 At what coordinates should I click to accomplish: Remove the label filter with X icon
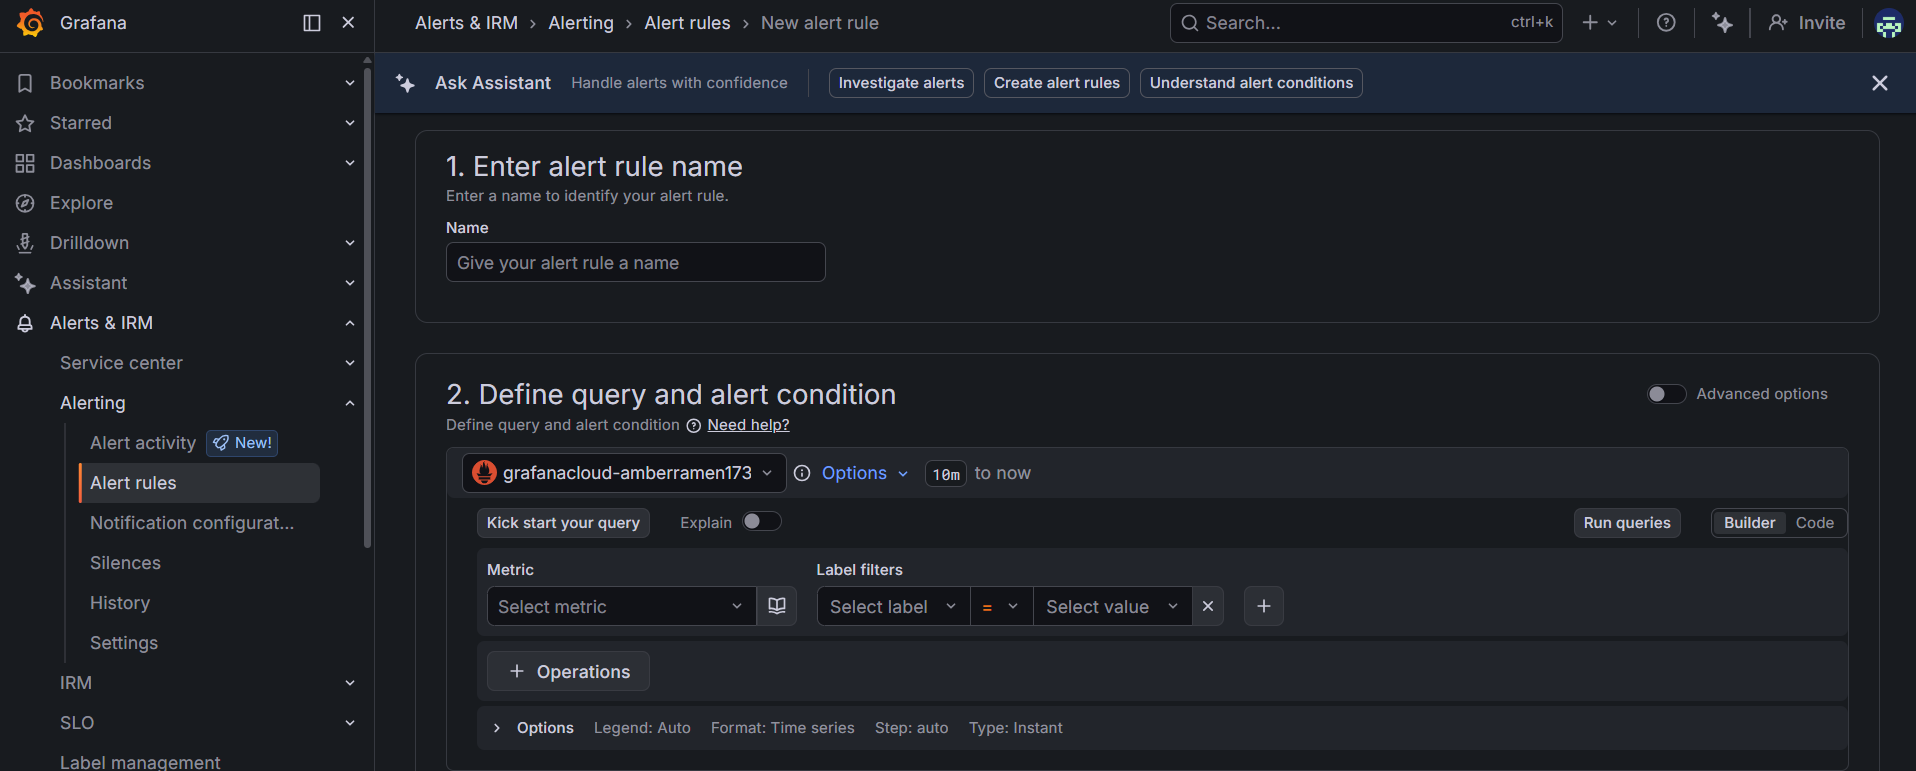[1208, 606]
